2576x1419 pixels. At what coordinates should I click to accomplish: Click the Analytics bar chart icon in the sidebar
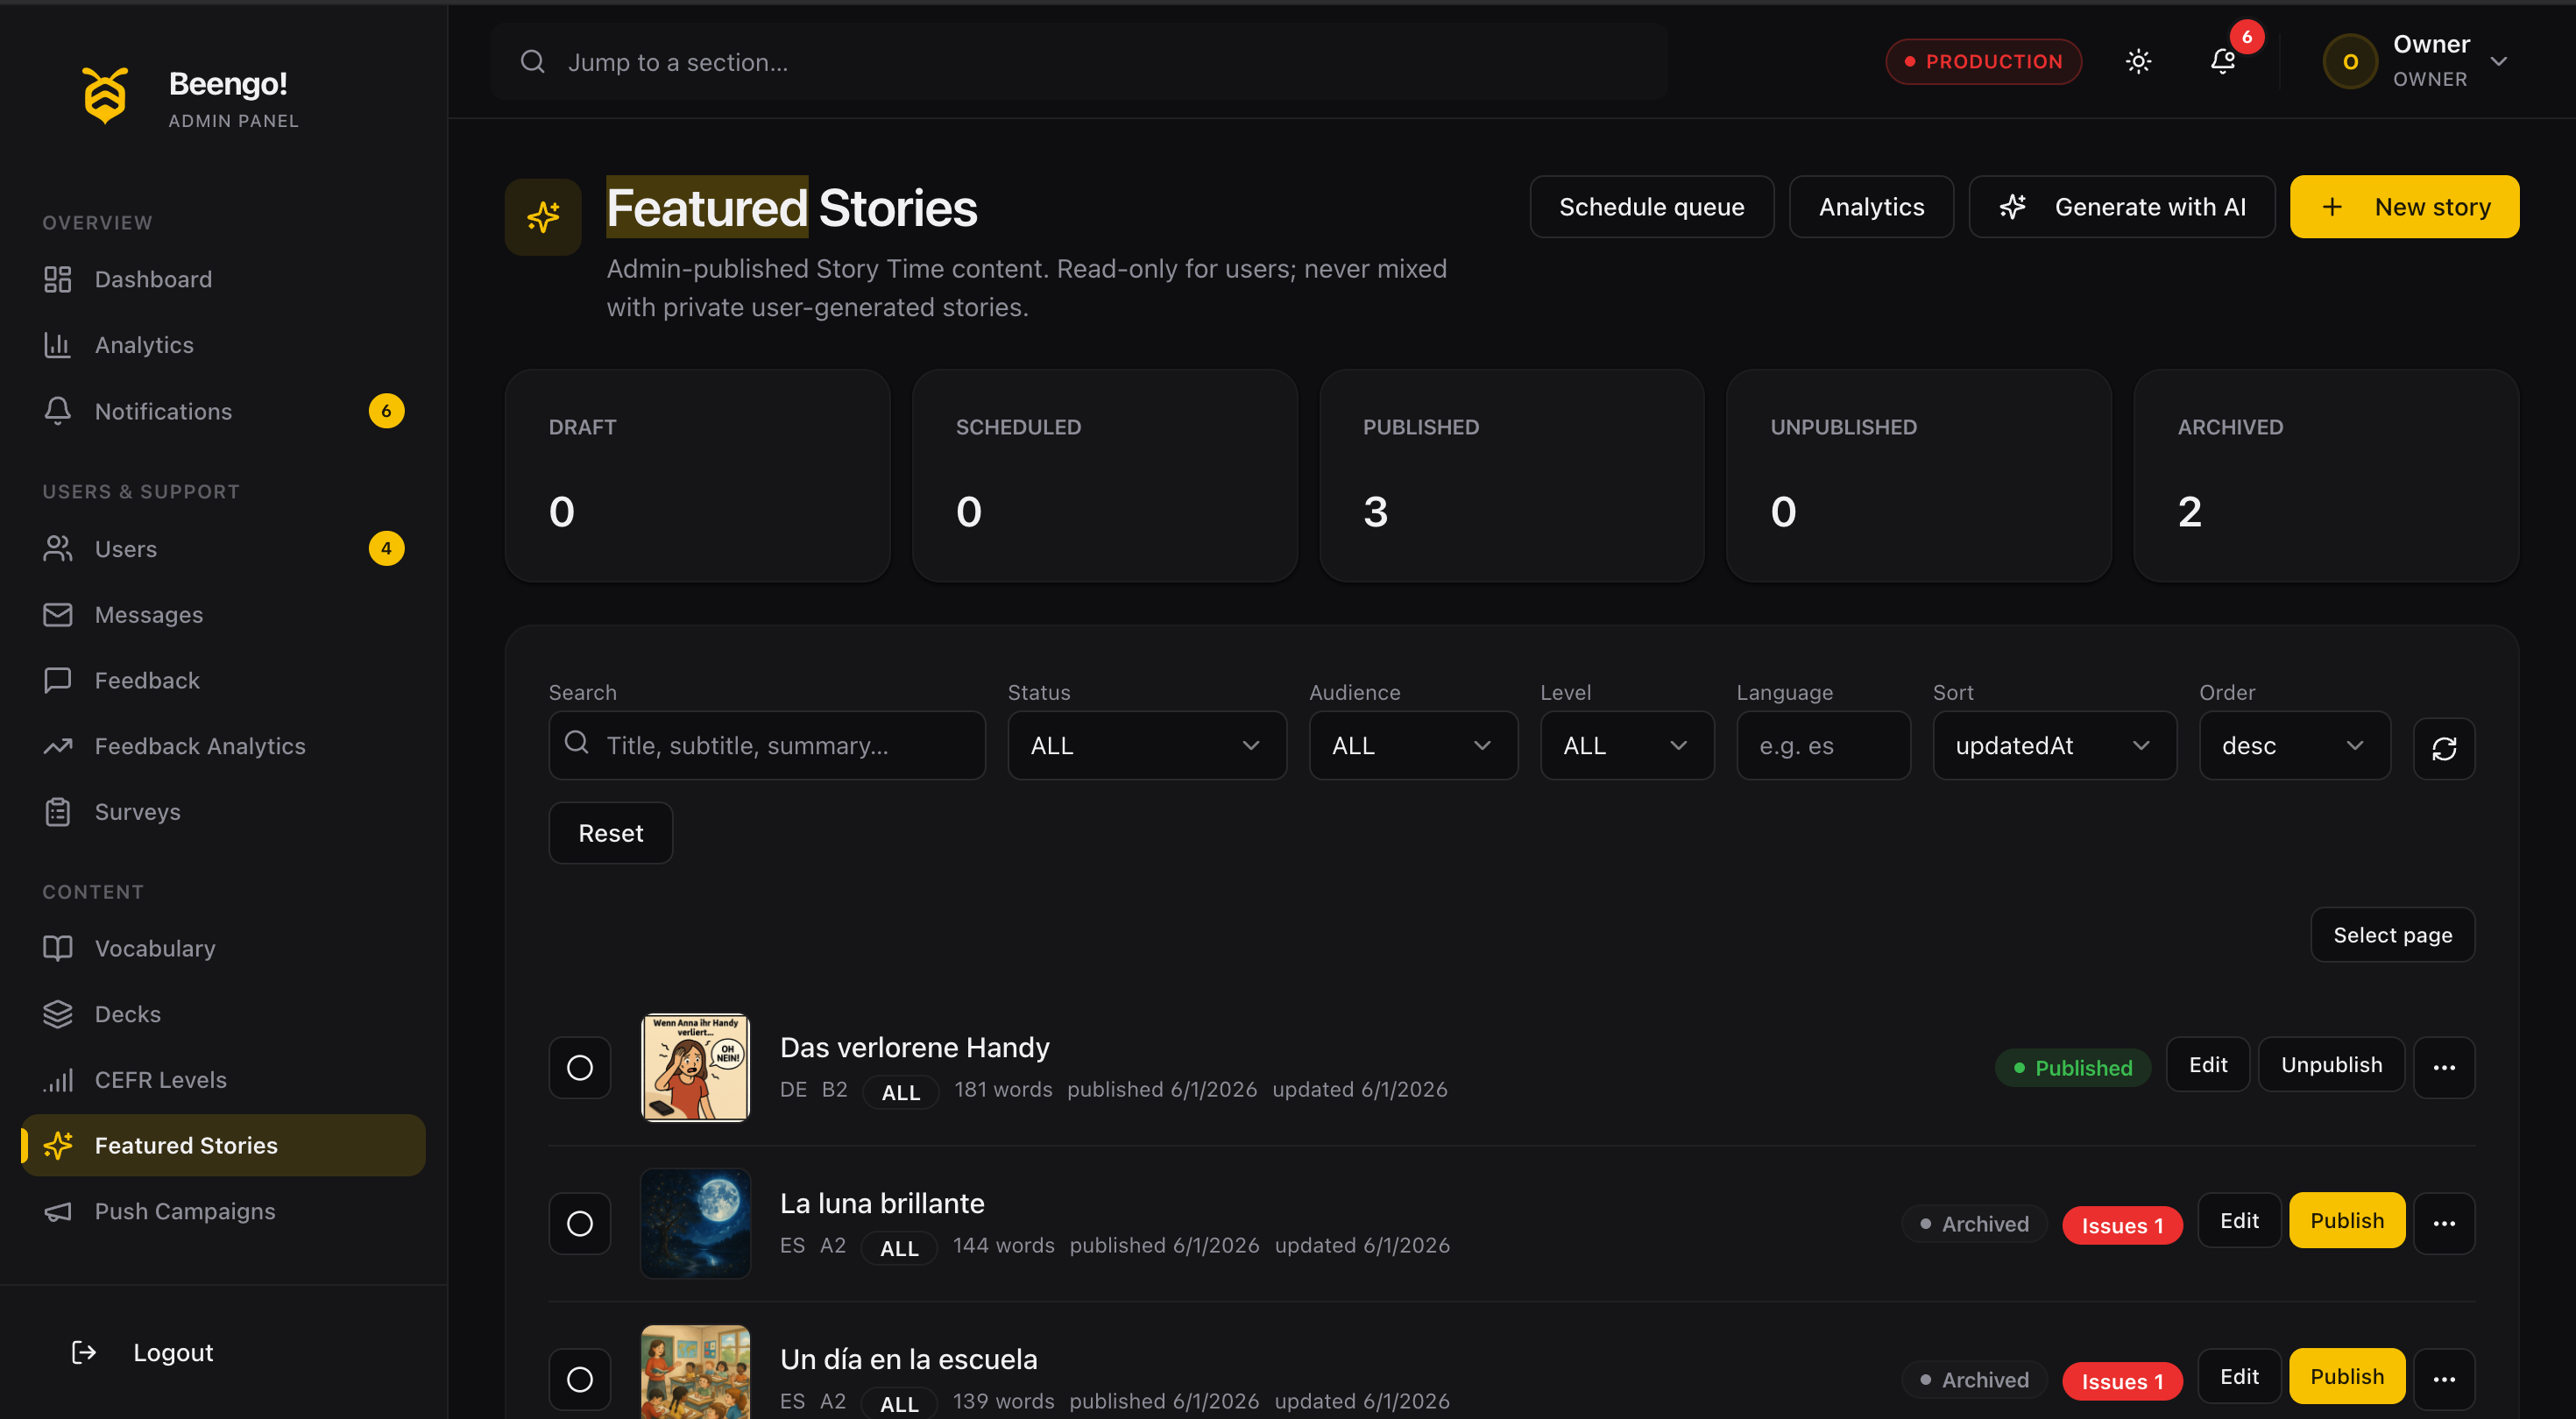(58, 345)
